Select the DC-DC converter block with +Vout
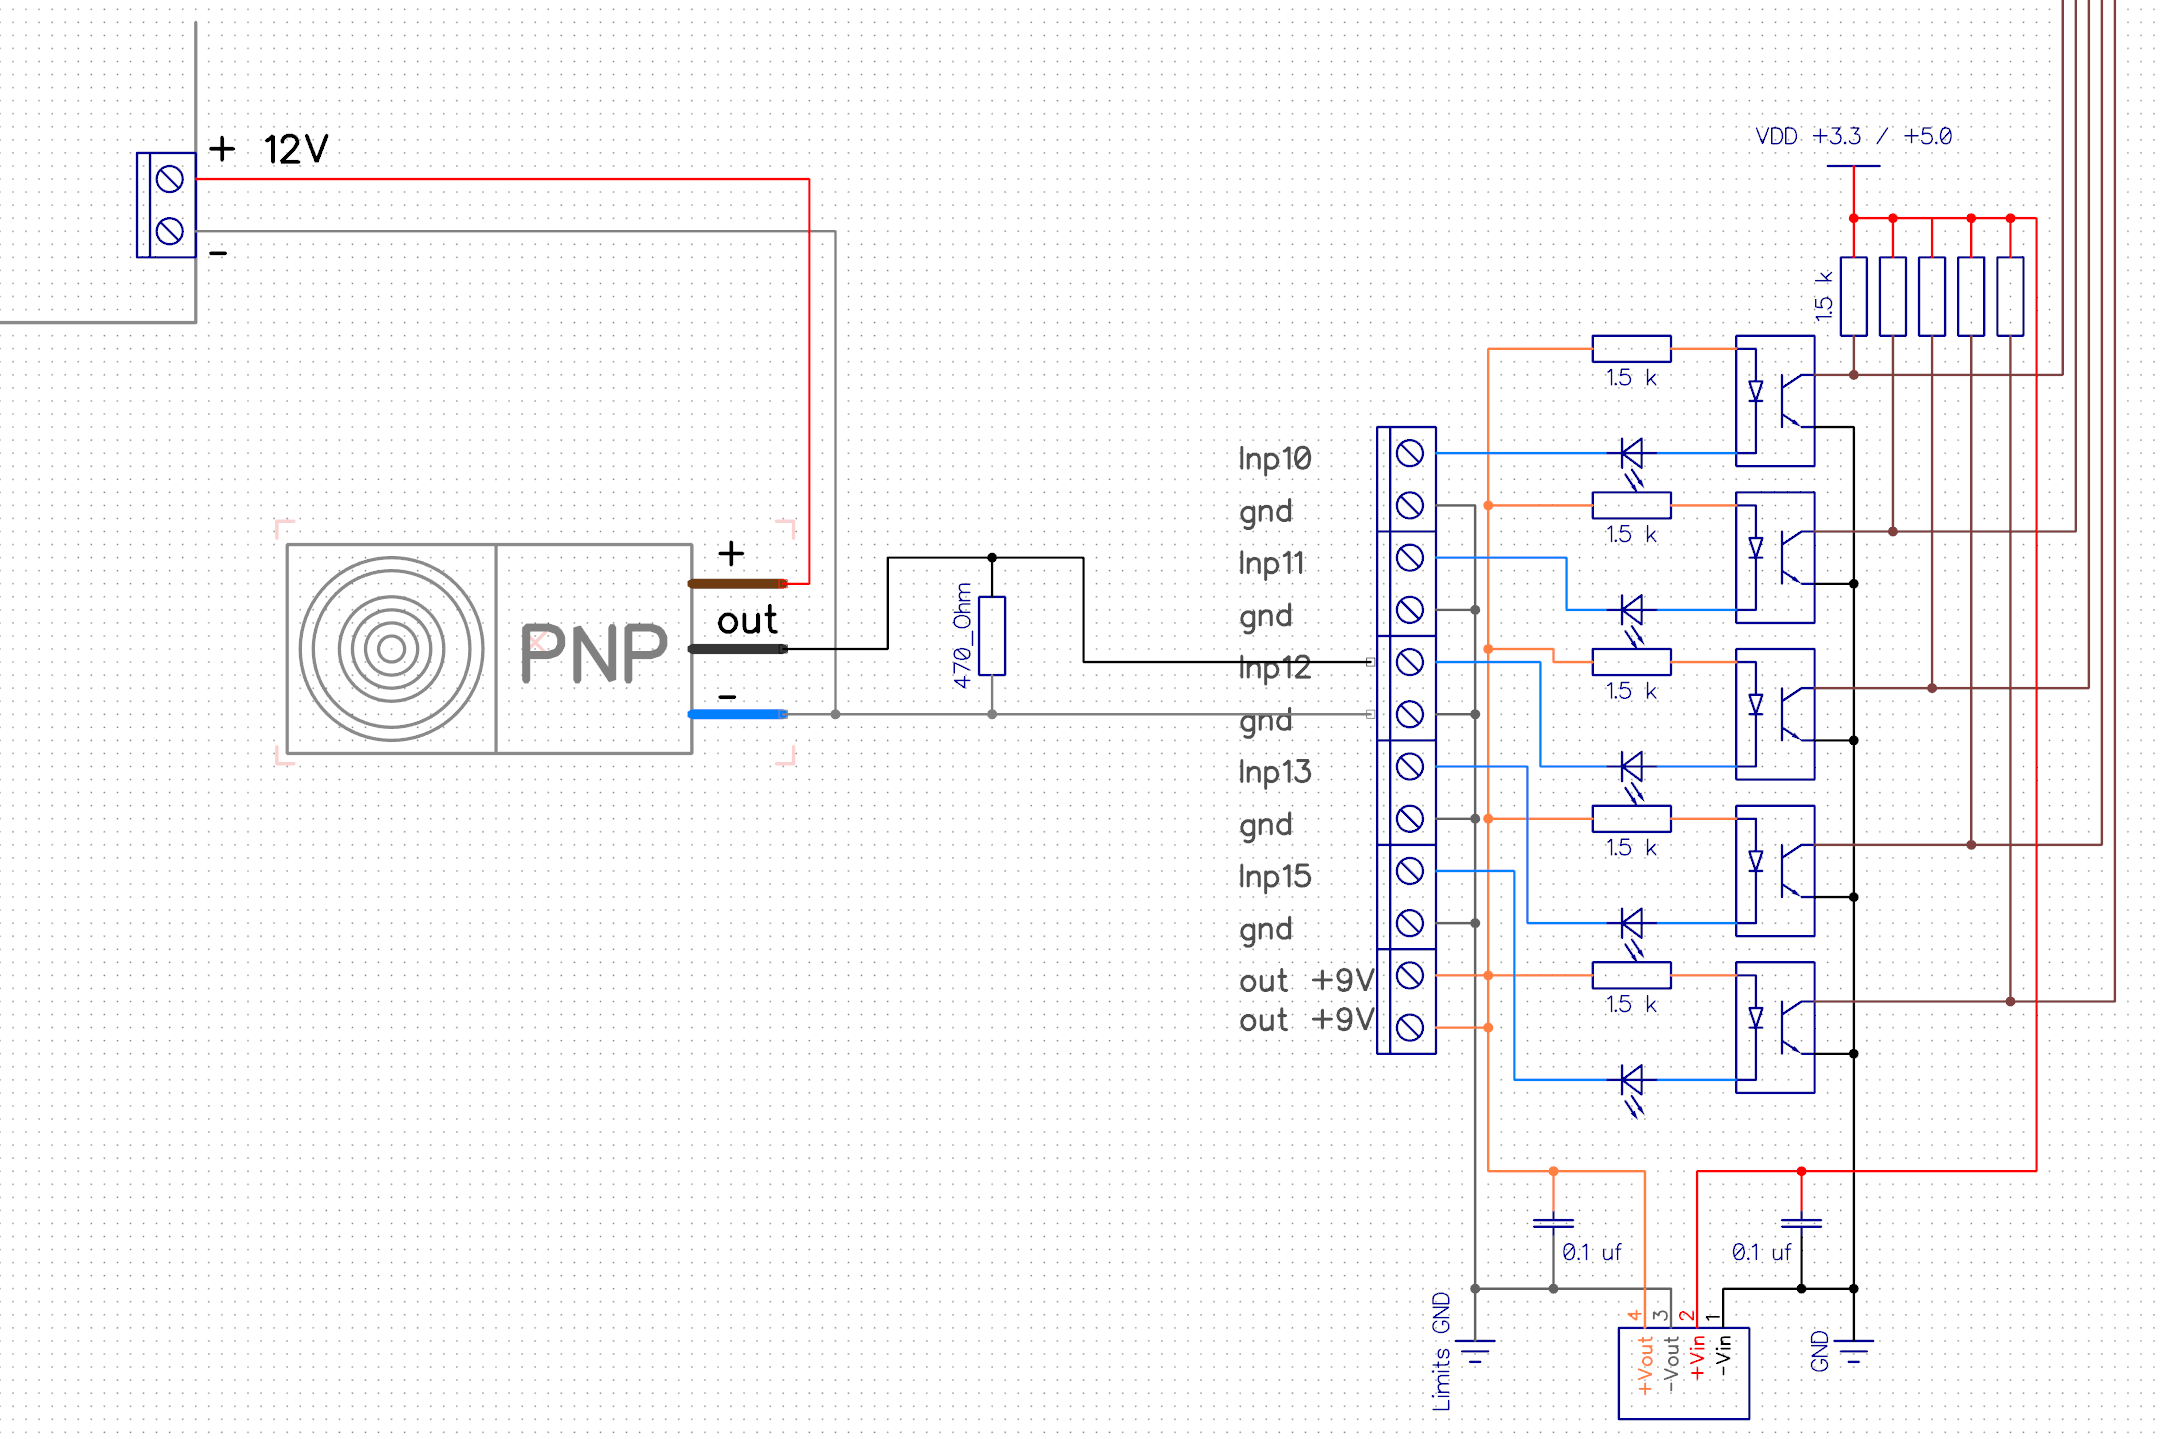The image size is (2162, 1439). click(x=1683, y=1372)
